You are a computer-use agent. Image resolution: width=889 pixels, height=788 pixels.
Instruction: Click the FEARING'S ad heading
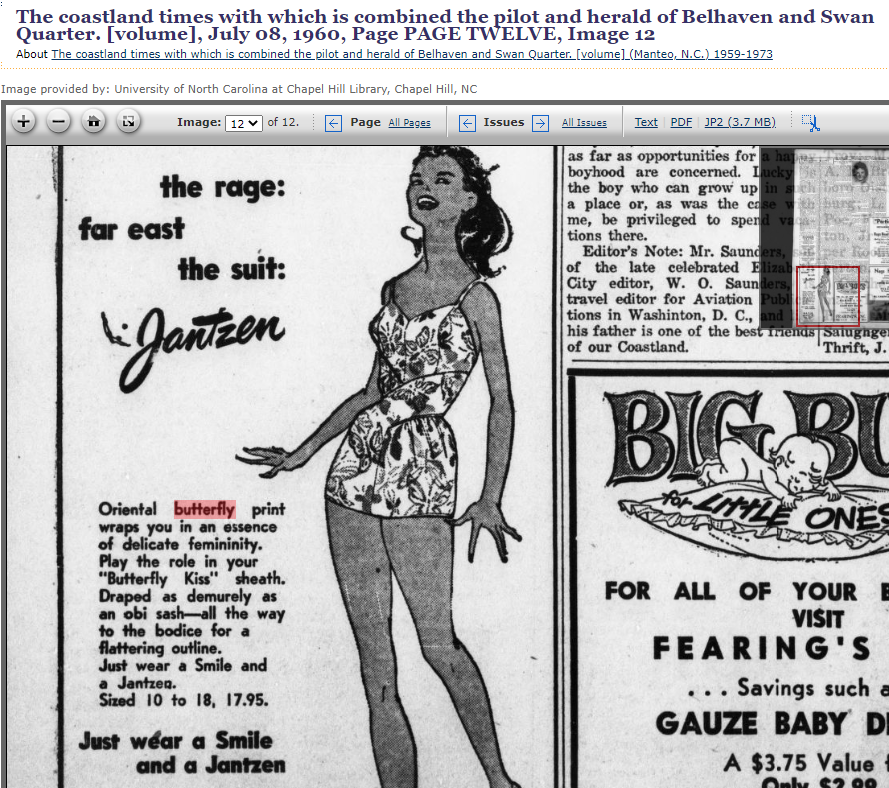tap(761, 649)
